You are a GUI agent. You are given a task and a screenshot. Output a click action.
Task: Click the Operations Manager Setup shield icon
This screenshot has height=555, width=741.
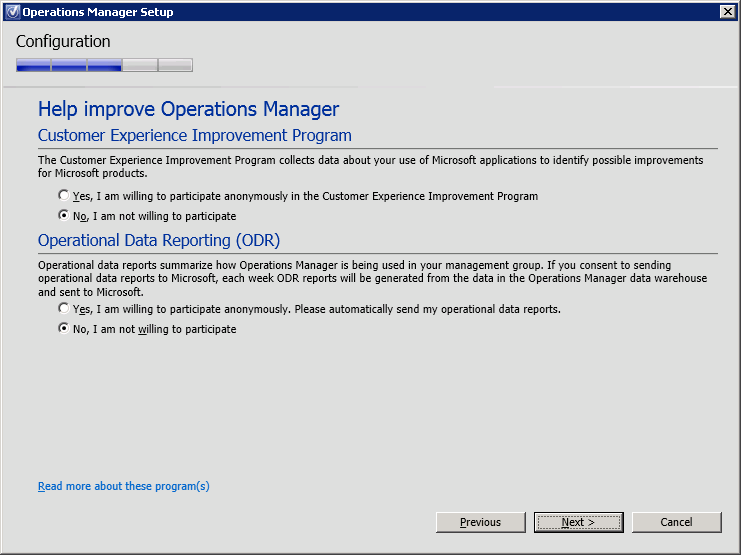pyautogui.click(x=11, y=12)
